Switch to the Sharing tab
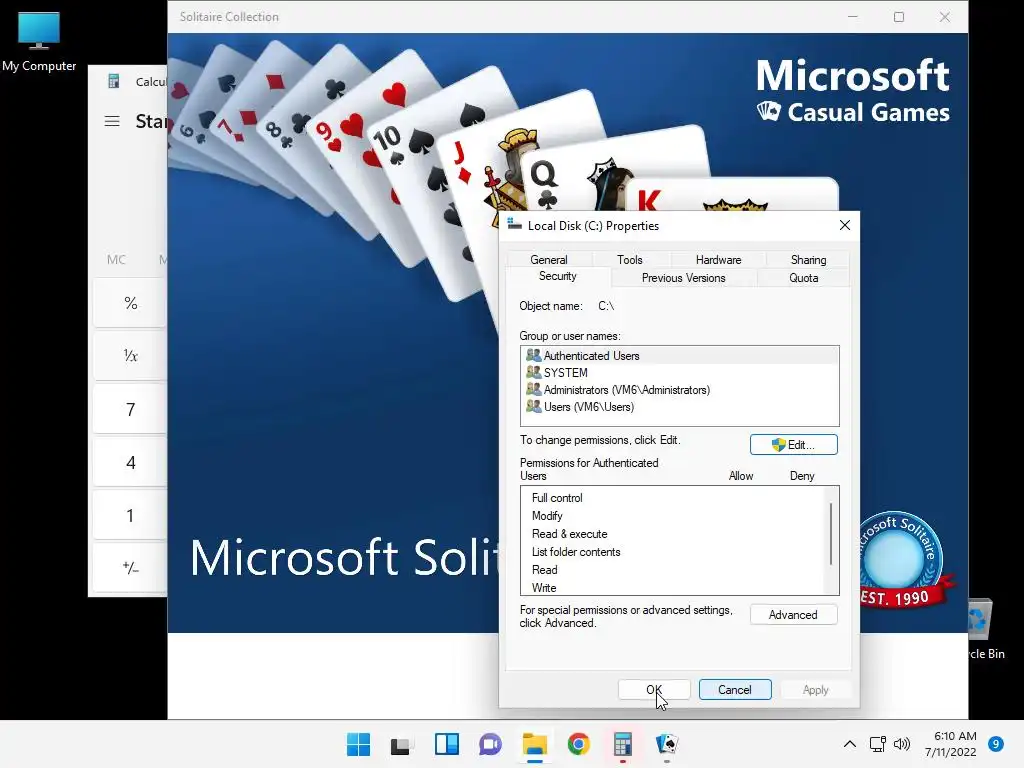The width and height of the screenshot is (1024, 768). click(808, 259)
